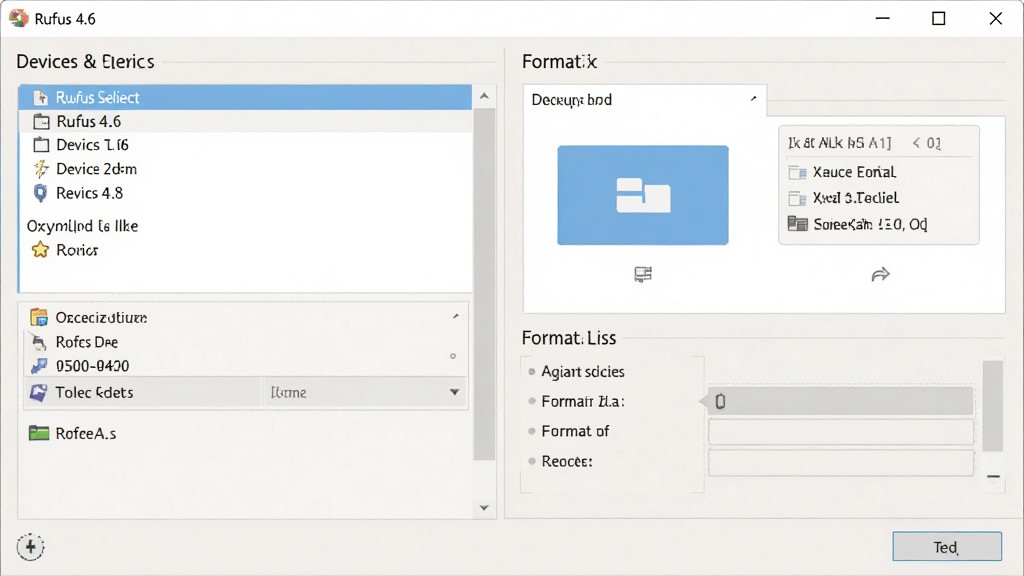The width and height of the screenshot is (1024, 576).
Task: Click the star icon next to Rorior
Action: pos(40,250)
